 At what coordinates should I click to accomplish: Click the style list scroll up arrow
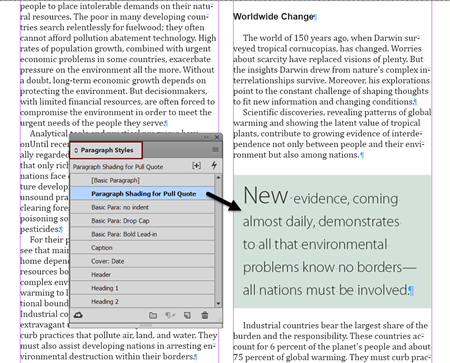[218, 177]
